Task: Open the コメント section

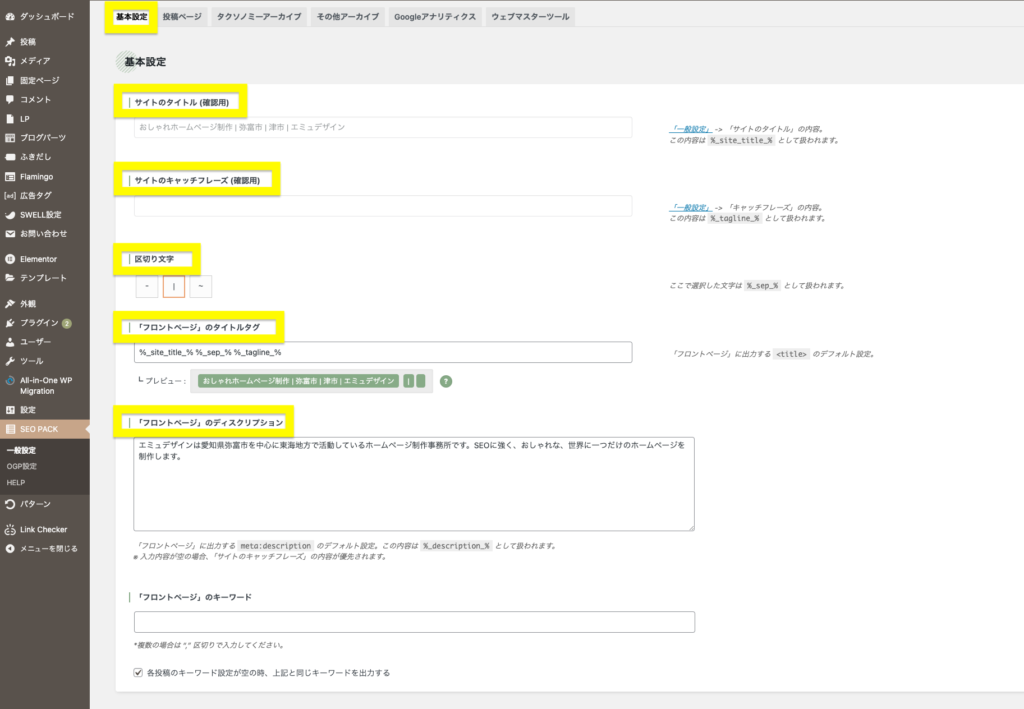Action: tap(35, 99)
